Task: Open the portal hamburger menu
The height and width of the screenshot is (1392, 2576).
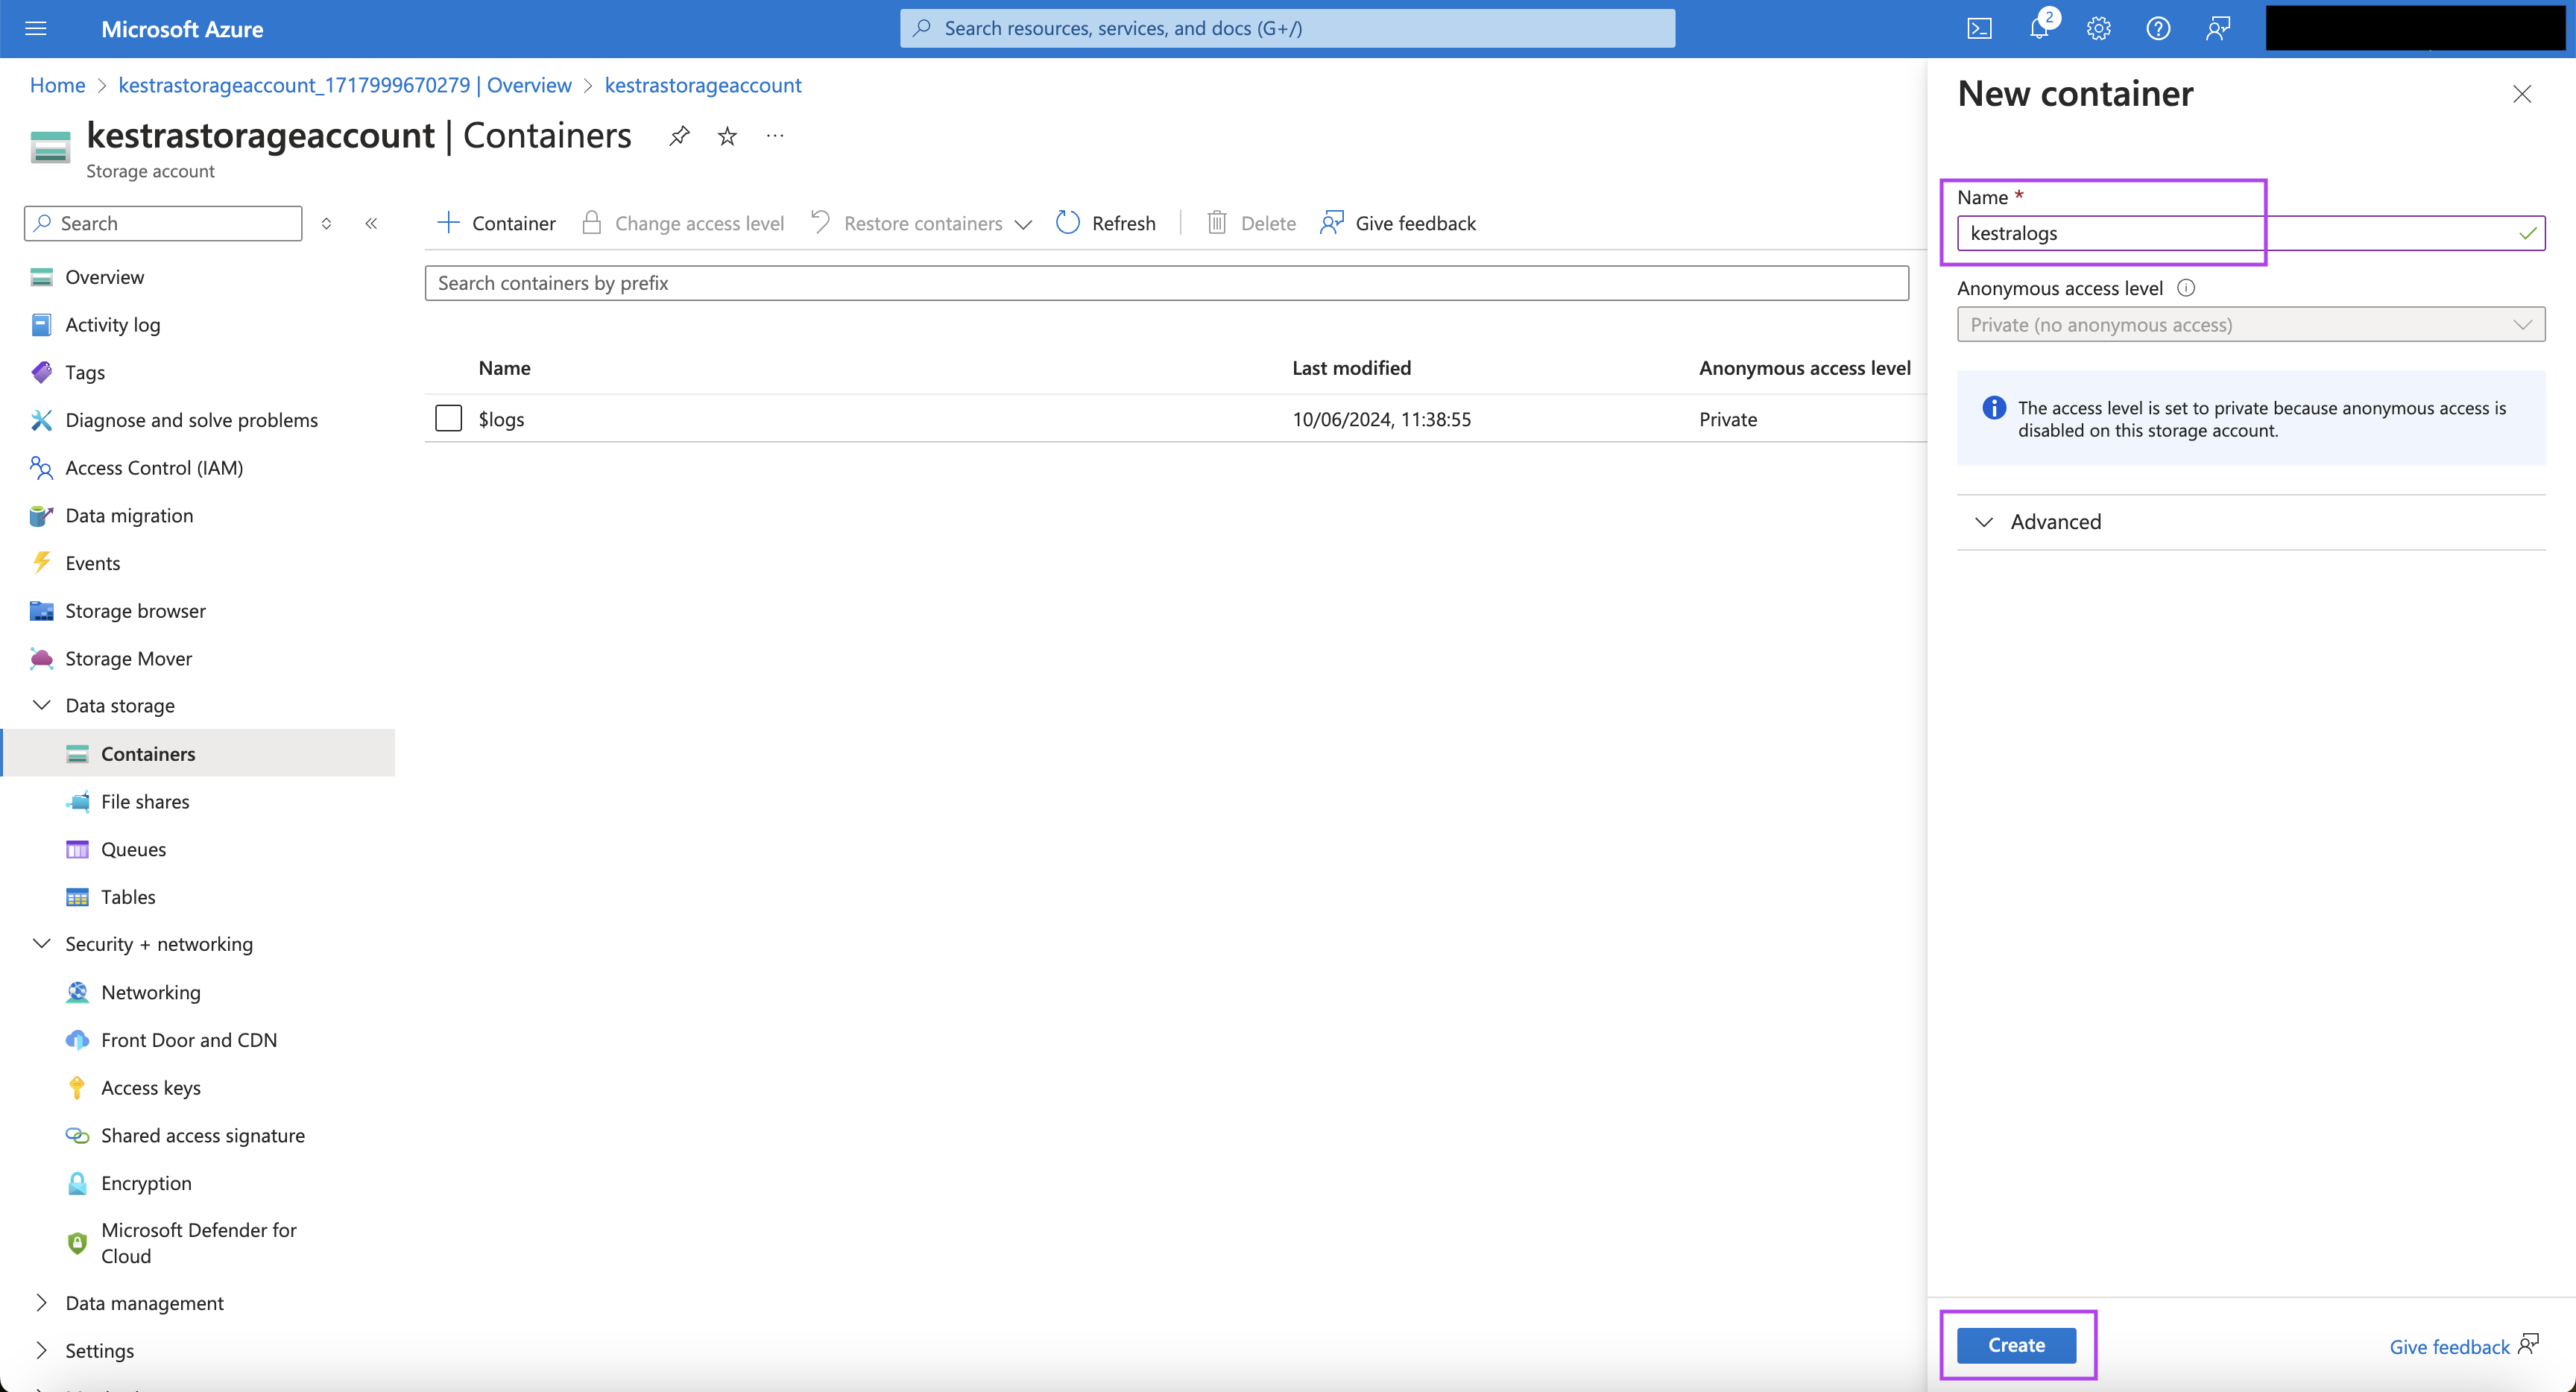Action: [35, 28]
